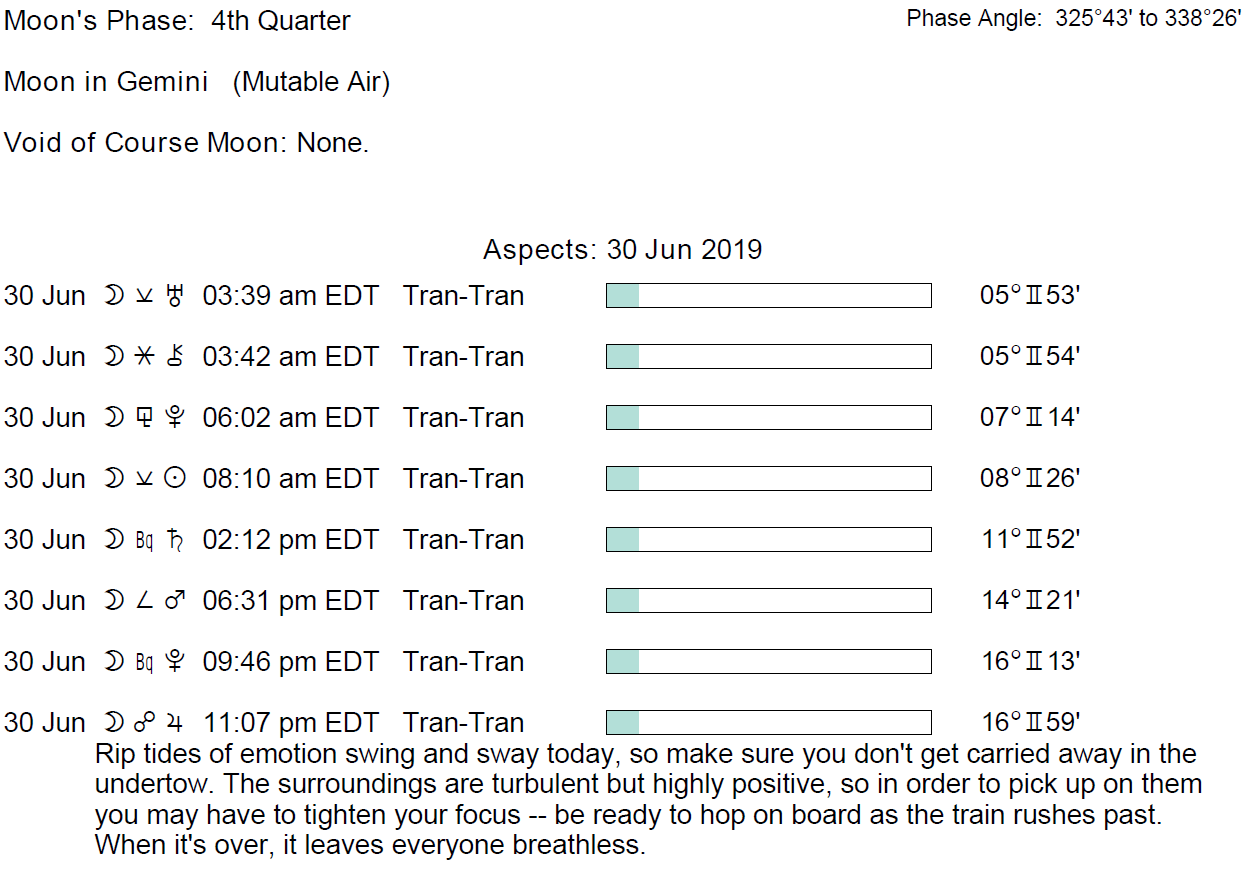The width and height of the screenshot is (1259, 880).
Task: Click the "Moon's Phase: 4th Quarter" line
Action: (178, 21)
